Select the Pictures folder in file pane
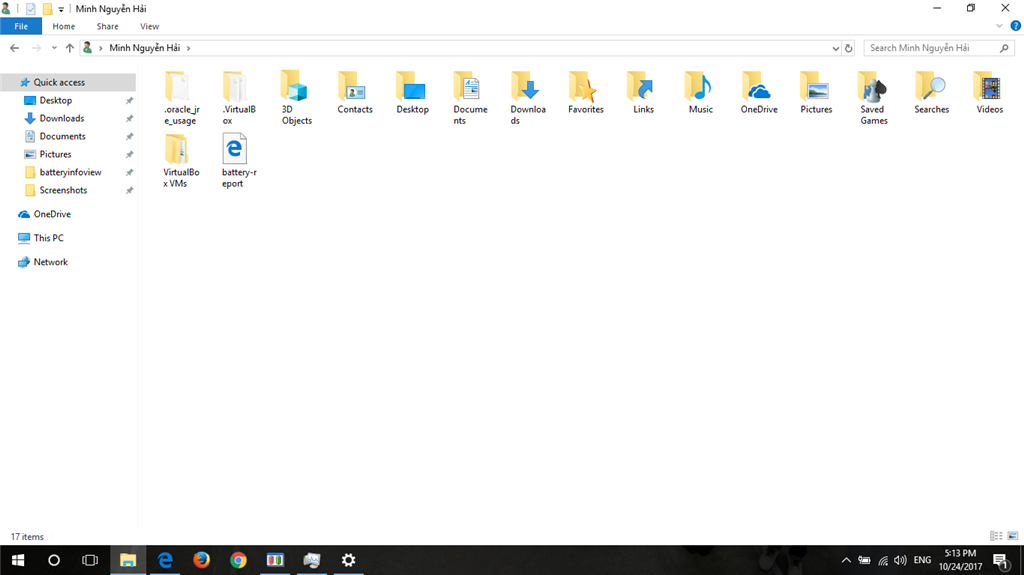 coord(816,93)
